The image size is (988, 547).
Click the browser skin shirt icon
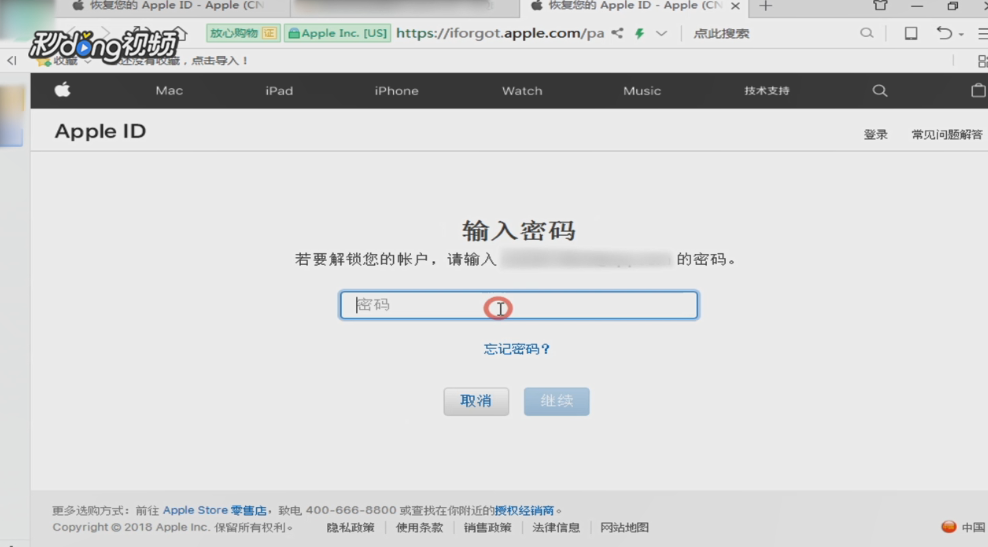[880, 6]
